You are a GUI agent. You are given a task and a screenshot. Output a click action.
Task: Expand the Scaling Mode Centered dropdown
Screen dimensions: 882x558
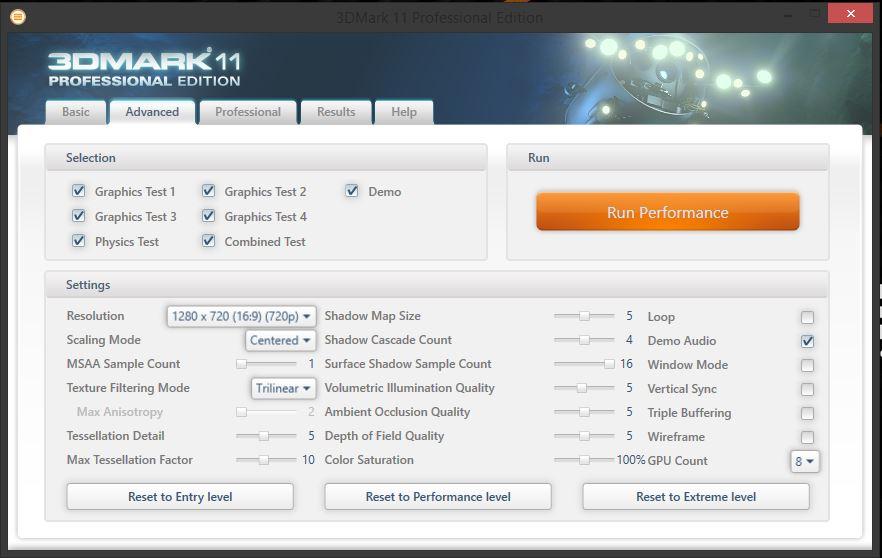pos(280,340)
